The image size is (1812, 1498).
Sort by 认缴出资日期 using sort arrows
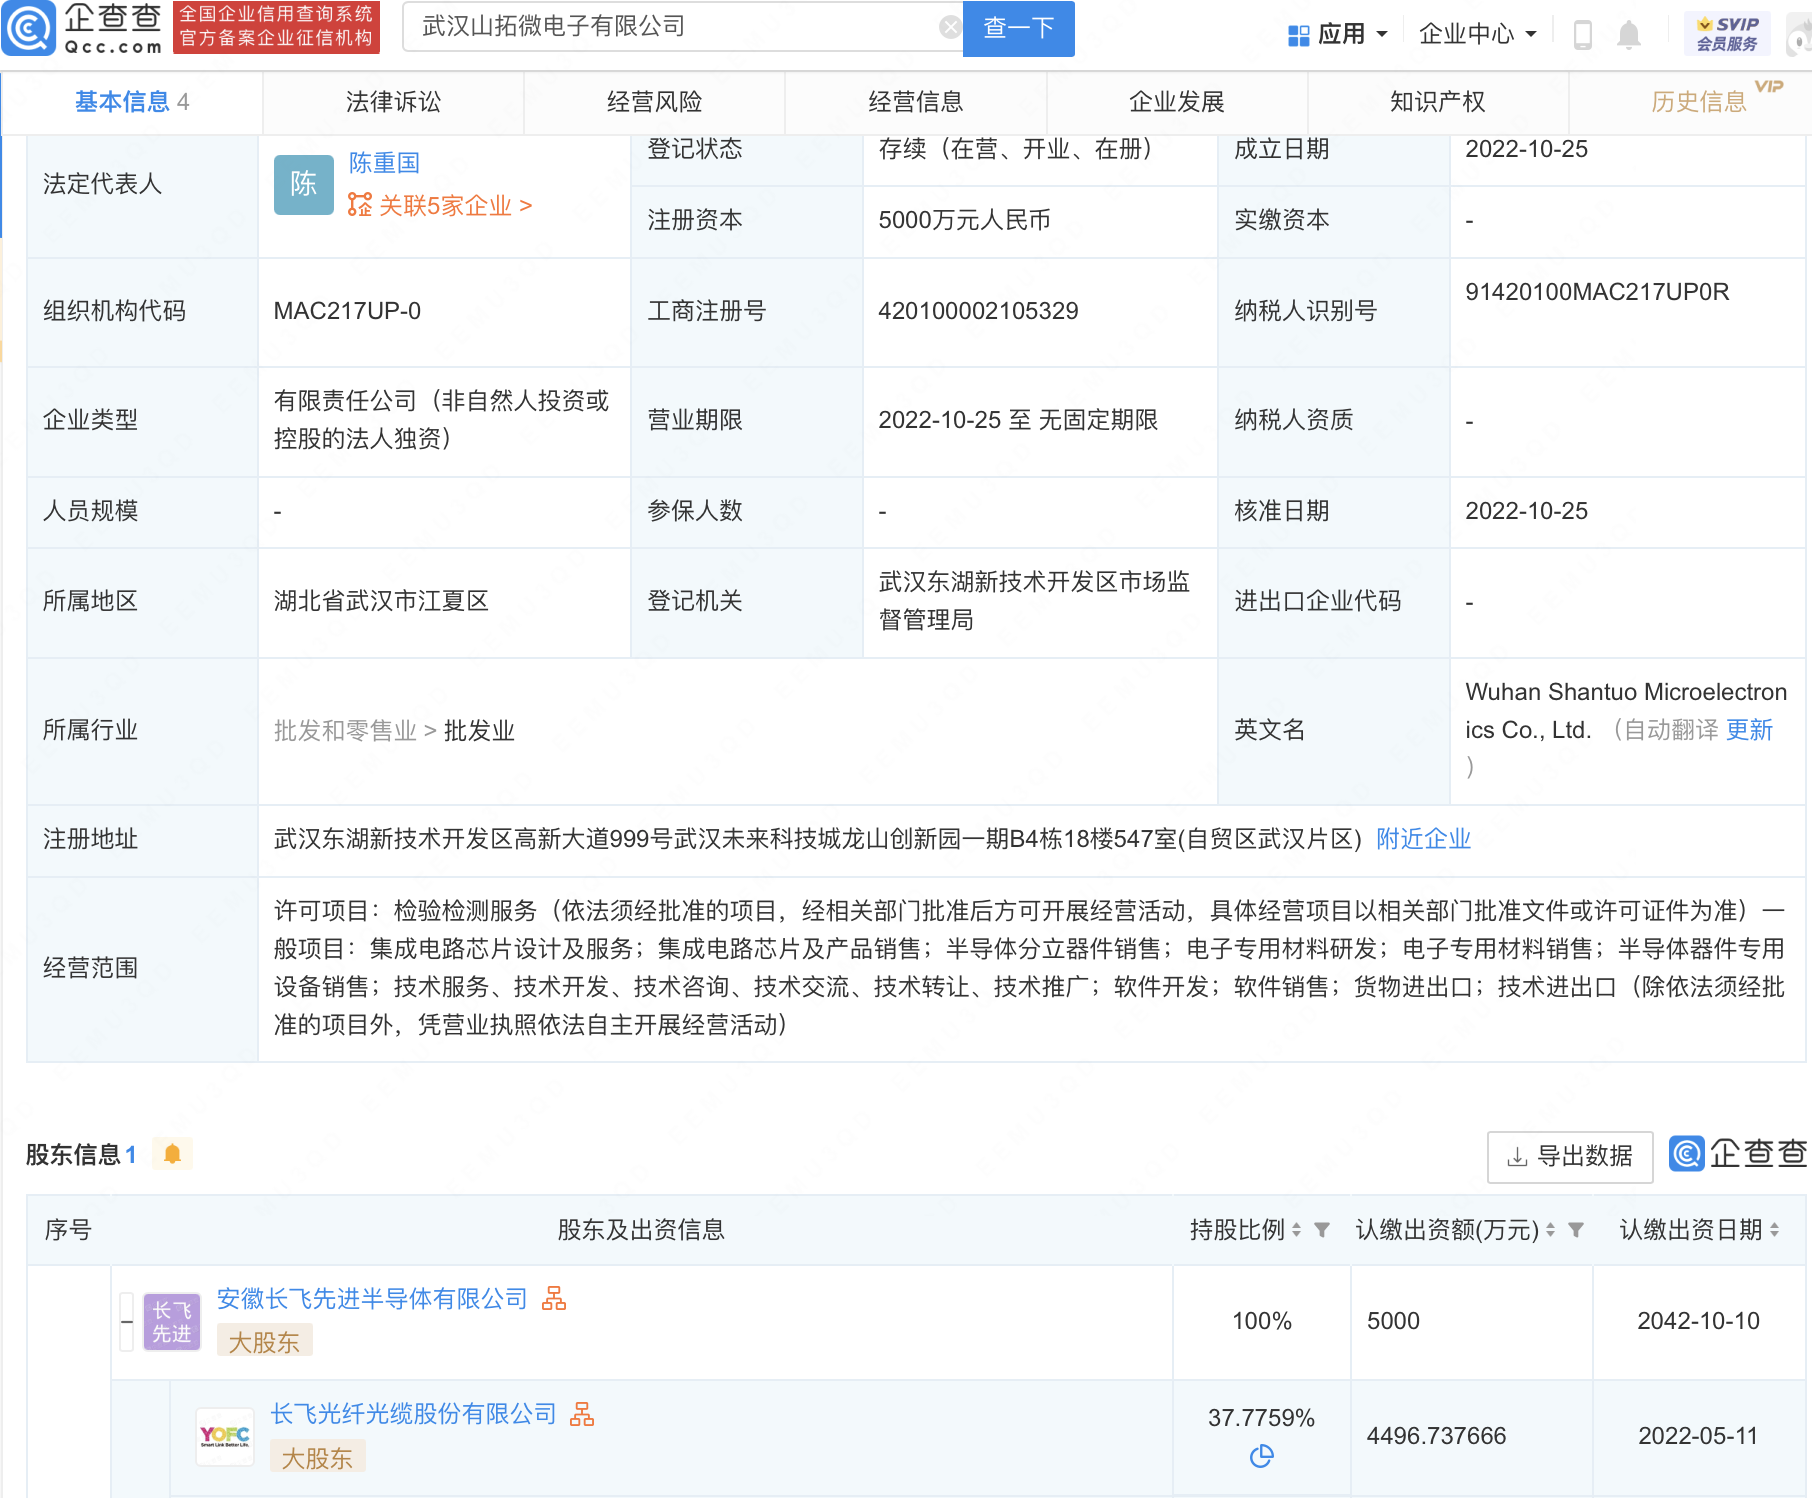coord(1774,1230)
